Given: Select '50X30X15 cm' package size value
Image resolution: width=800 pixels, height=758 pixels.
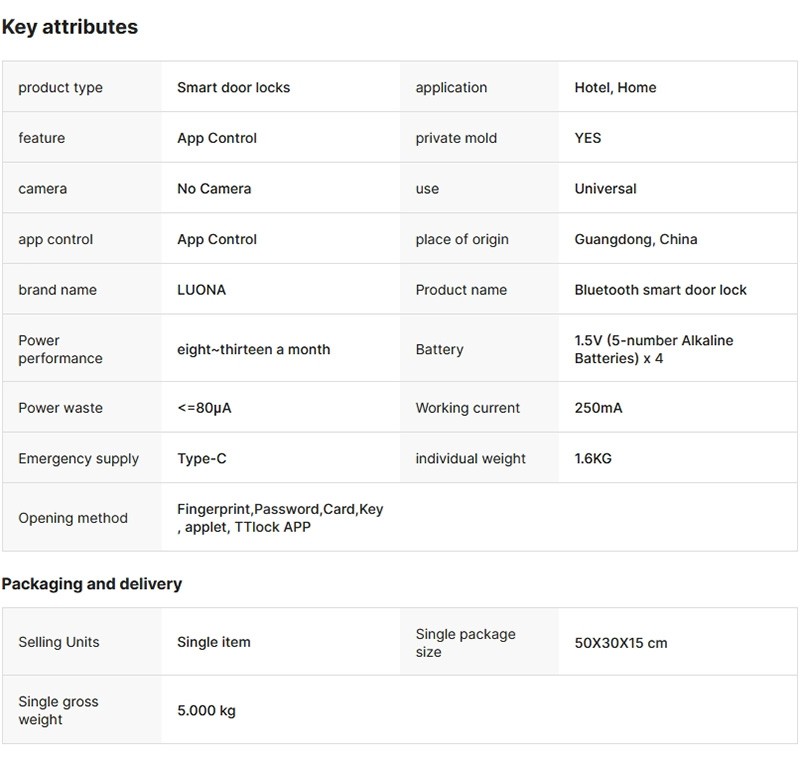Looking at the screenshot, I should tap(620, 643).
